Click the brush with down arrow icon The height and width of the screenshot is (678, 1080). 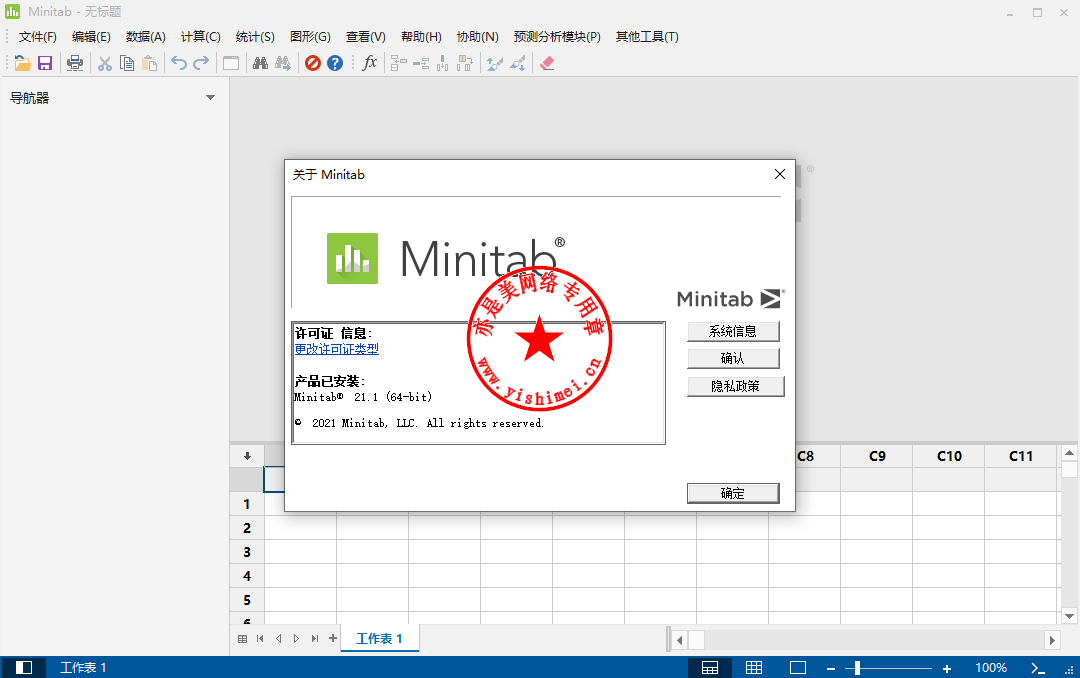517,63
